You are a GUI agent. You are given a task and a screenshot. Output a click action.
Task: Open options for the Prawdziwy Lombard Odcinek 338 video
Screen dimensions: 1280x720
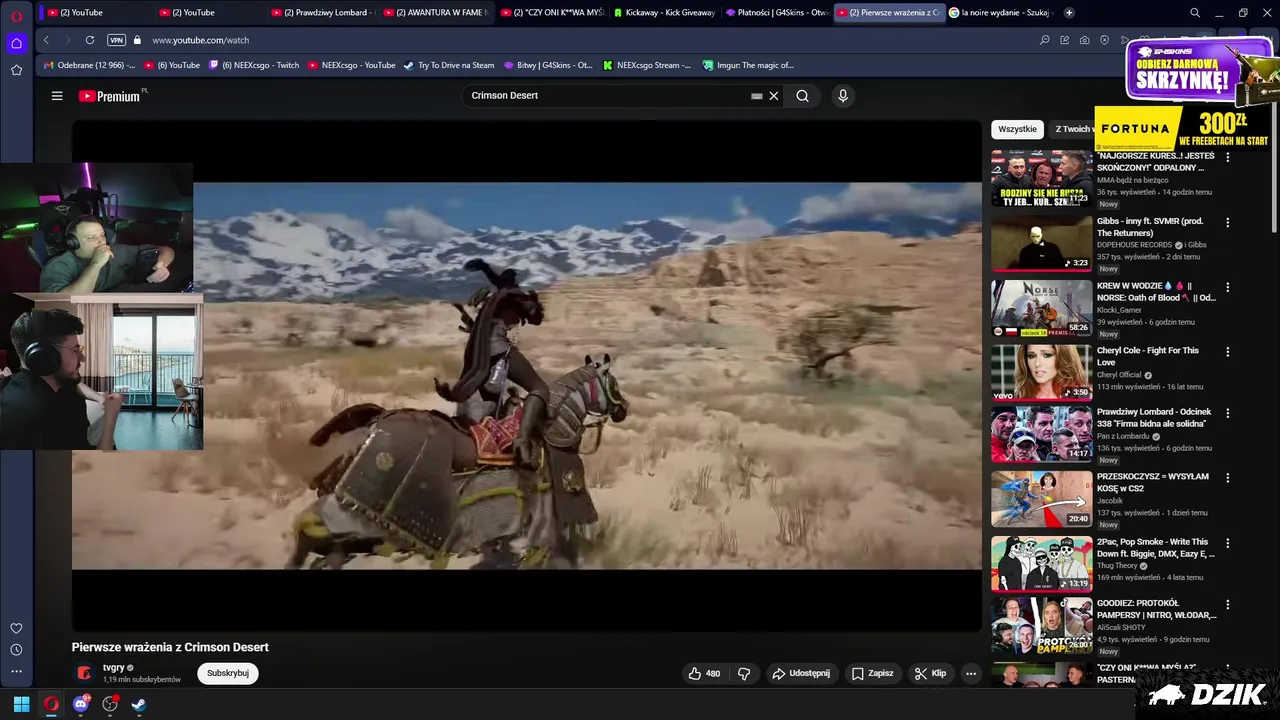coord(1228,413)
